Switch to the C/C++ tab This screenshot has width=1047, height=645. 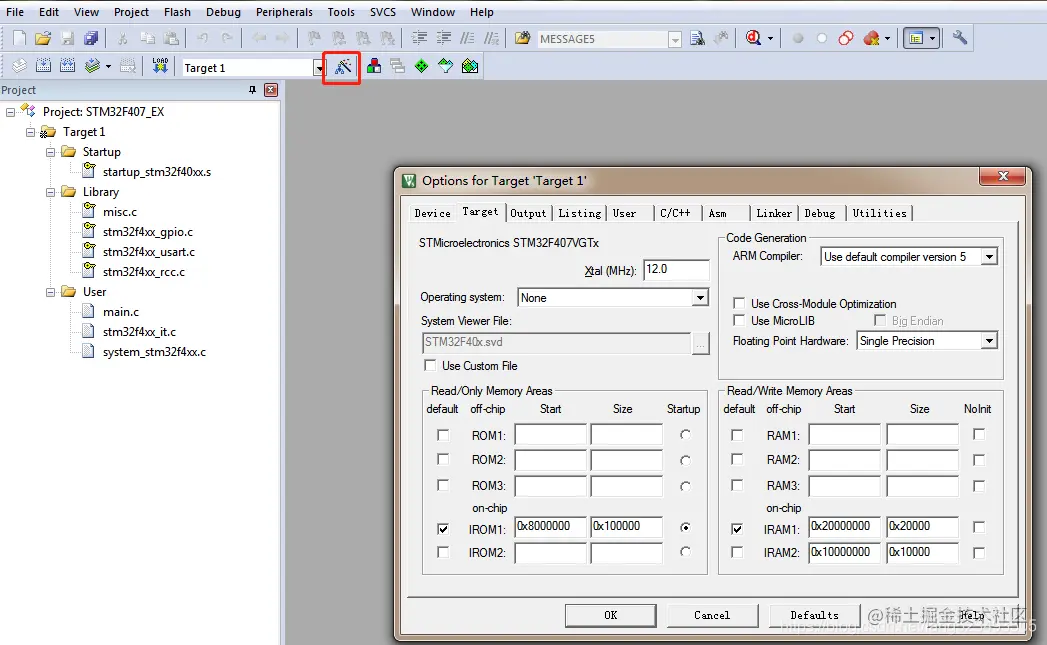click(x=675, y=213)
